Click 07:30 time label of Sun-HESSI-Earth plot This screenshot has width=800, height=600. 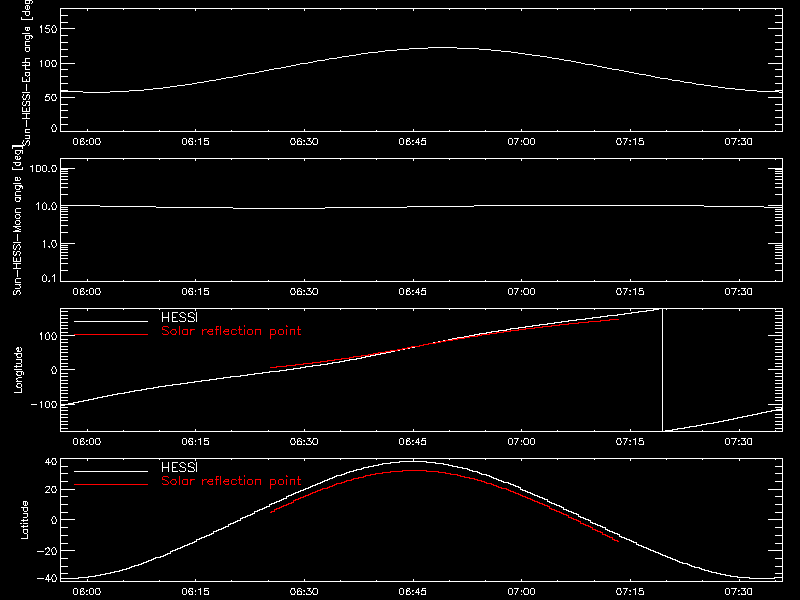(x=739, y=142)
